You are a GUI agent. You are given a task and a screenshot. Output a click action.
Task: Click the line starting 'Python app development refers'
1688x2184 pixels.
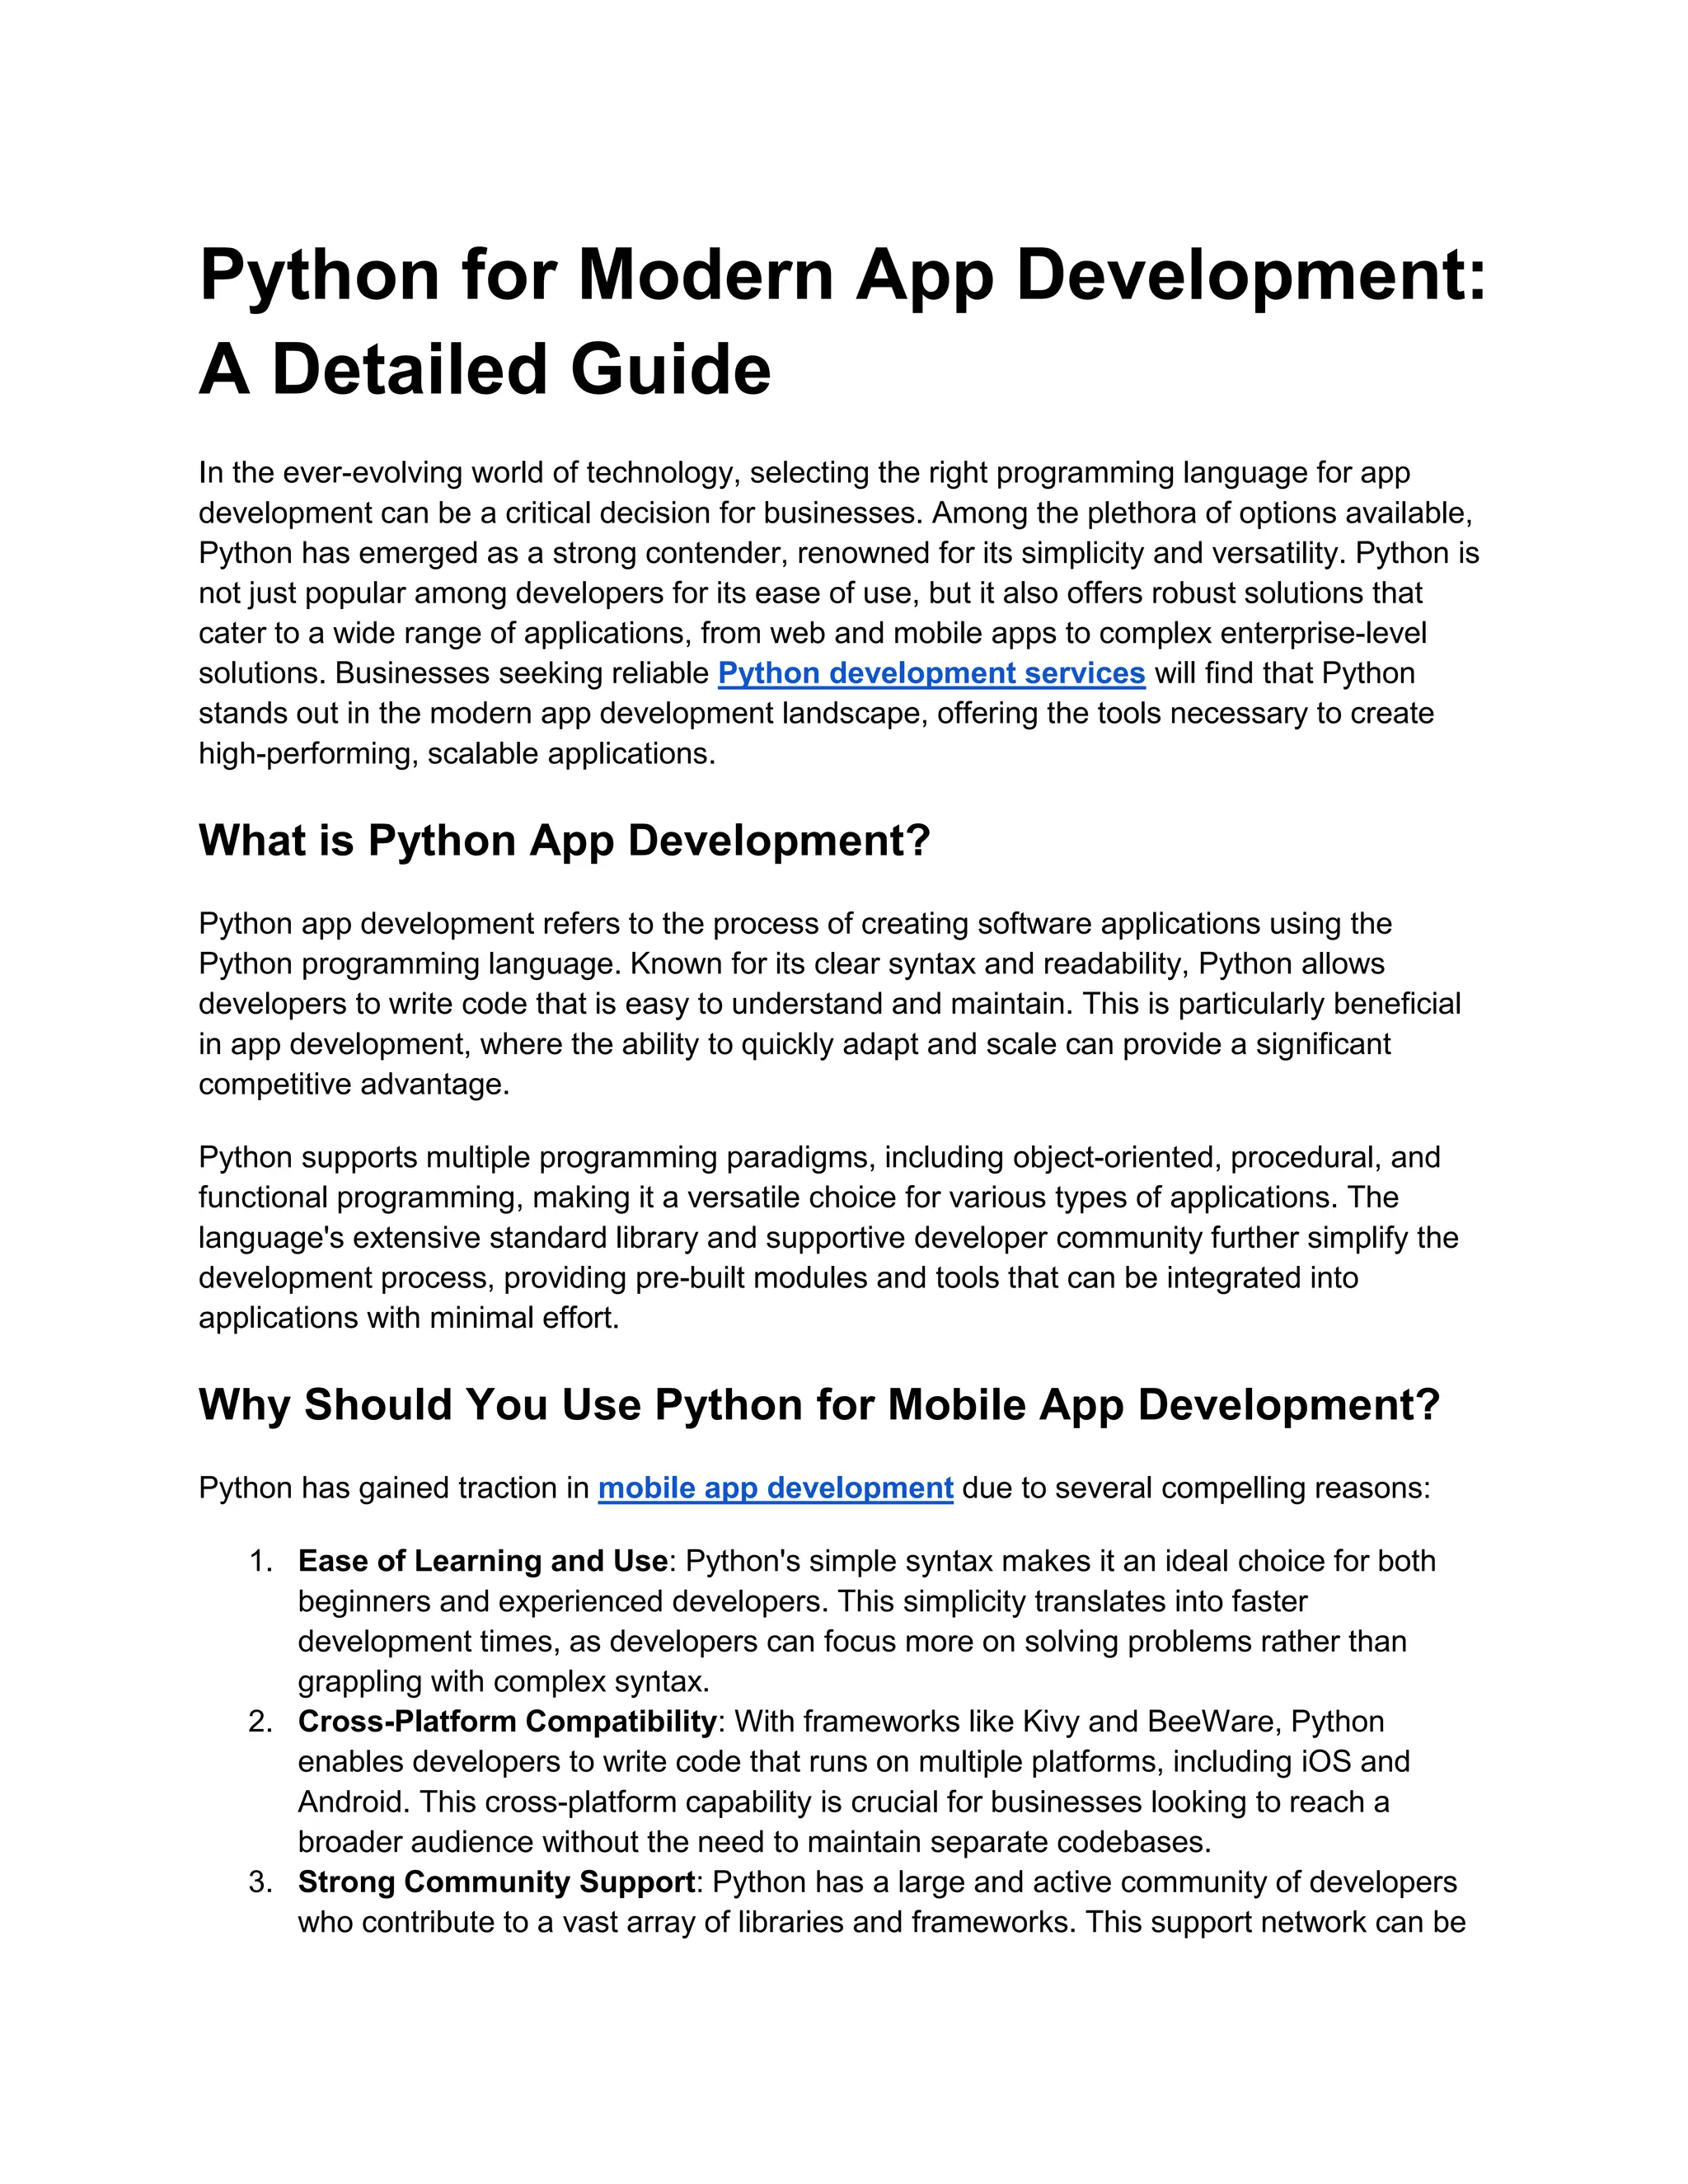coord(795,923)
